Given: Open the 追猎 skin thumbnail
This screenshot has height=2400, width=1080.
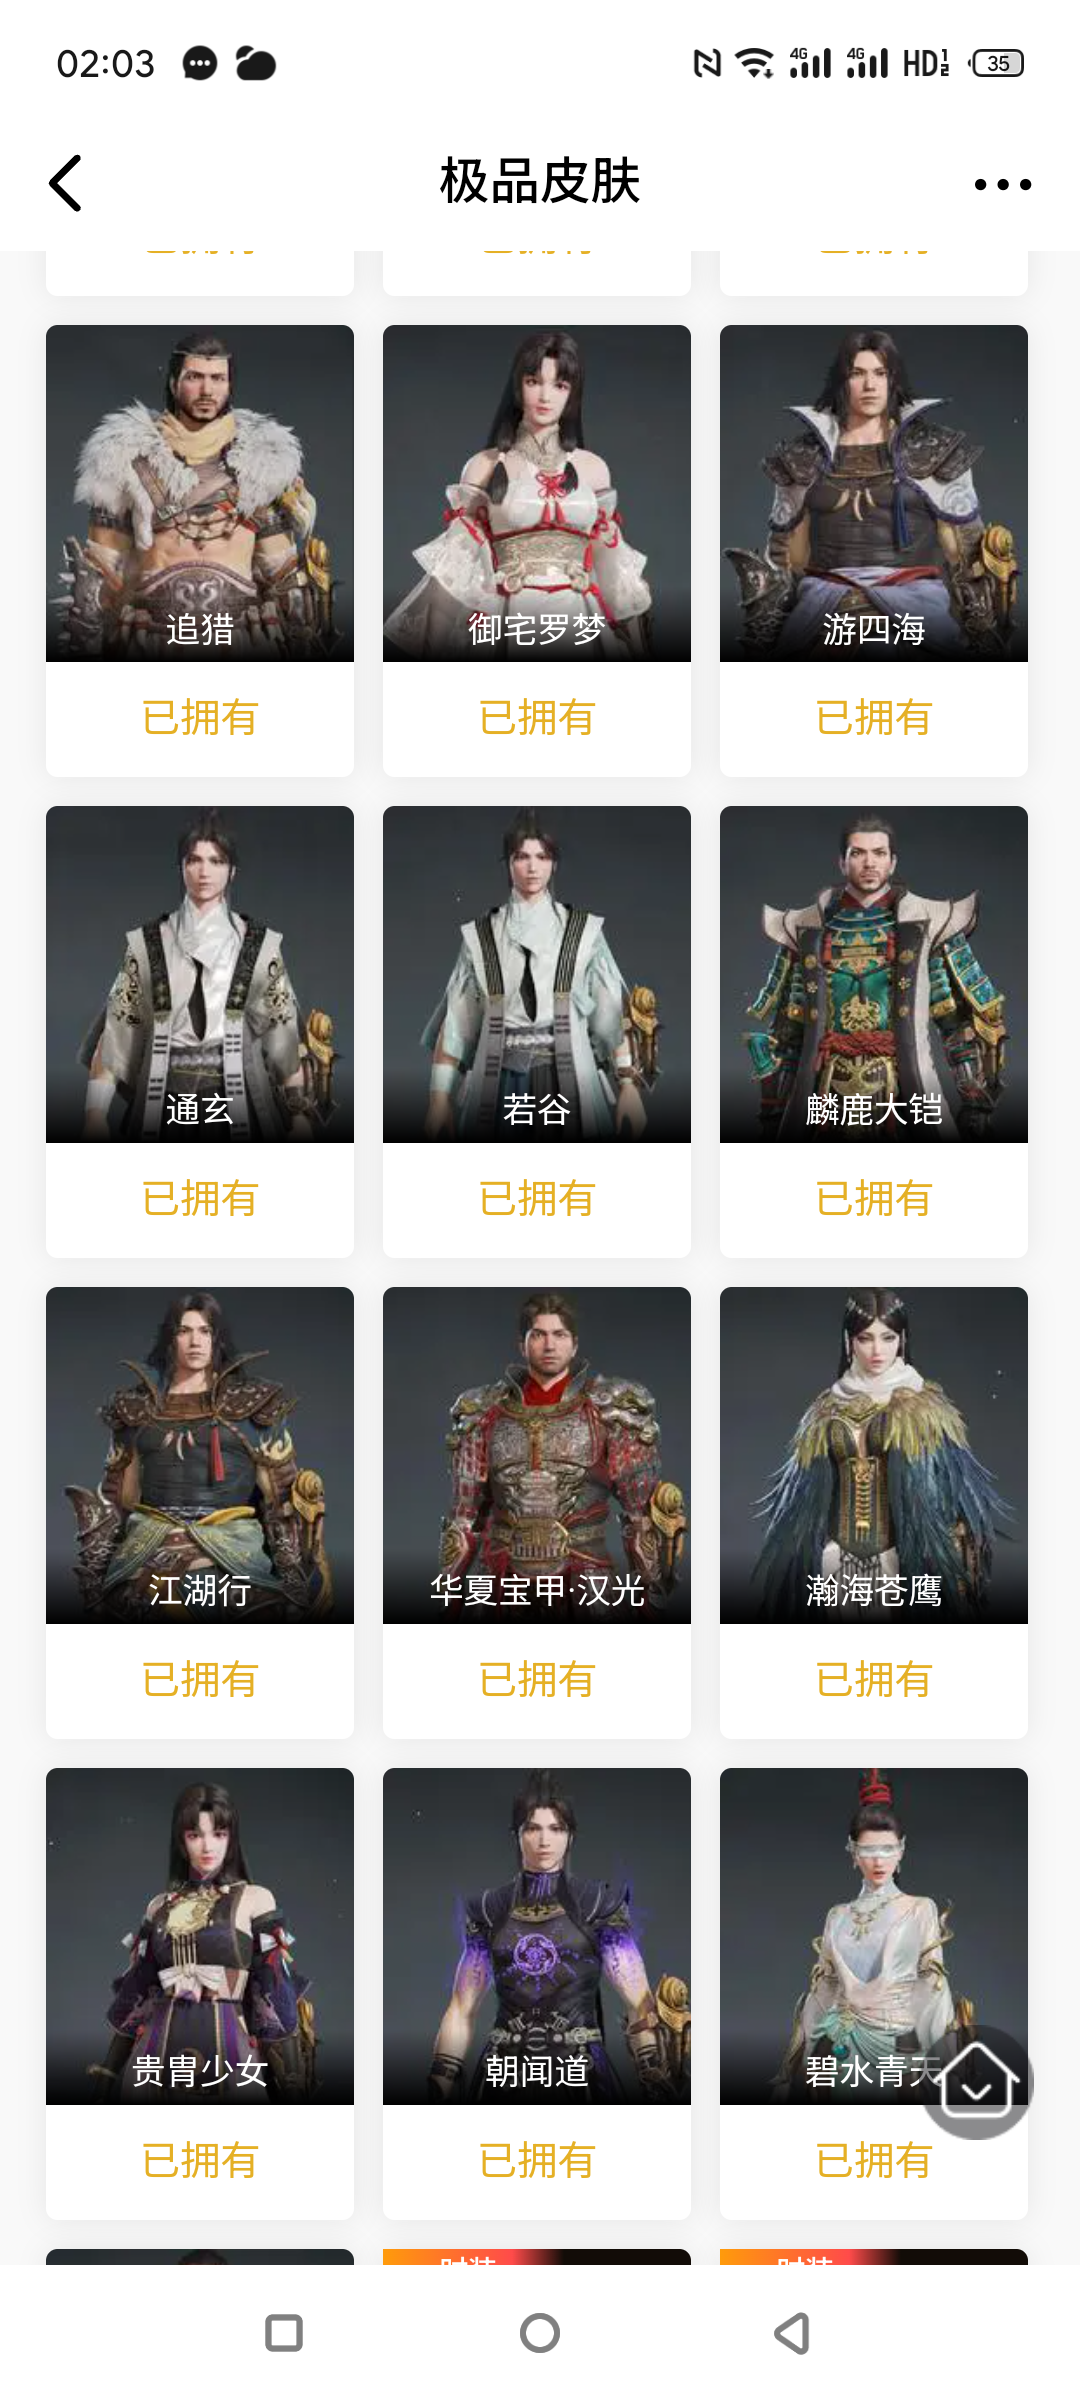Looking at the screenshot, I should (x=200, y=493).
